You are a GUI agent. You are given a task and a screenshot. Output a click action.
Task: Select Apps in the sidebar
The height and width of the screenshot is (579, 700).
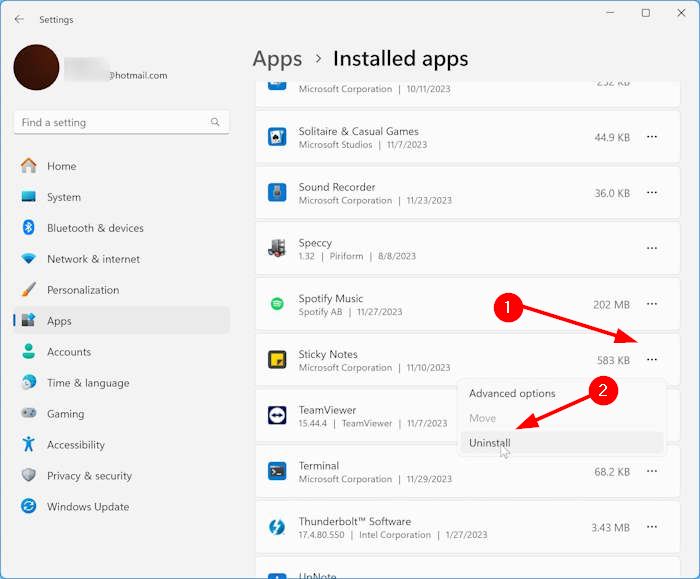121,321
